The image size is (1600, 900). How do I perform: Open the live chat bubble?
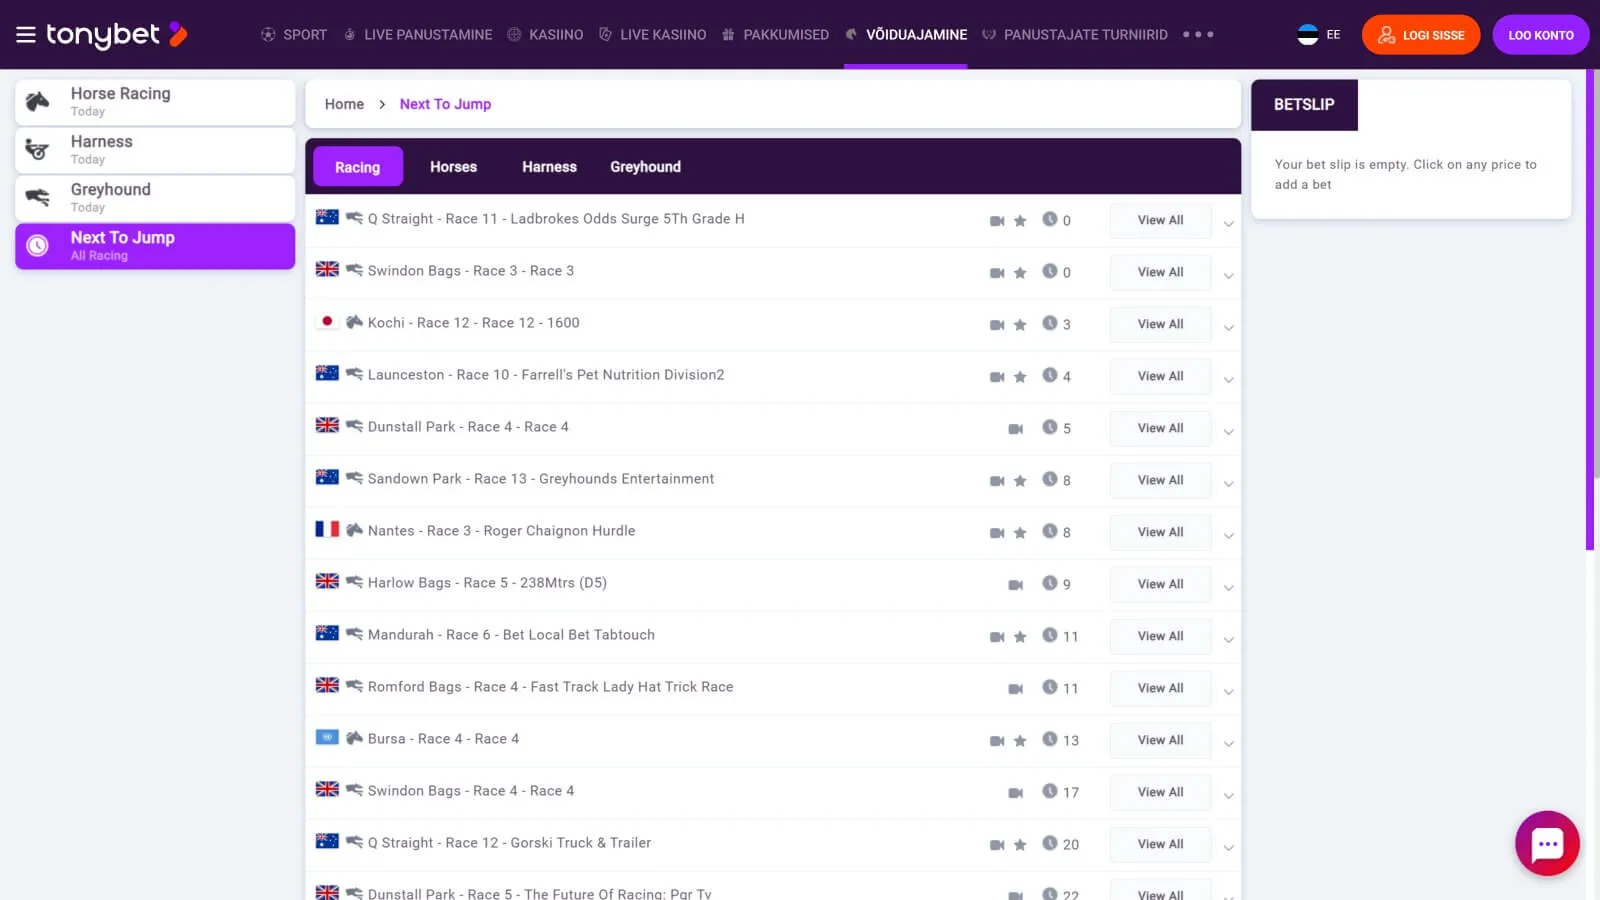1547,843
